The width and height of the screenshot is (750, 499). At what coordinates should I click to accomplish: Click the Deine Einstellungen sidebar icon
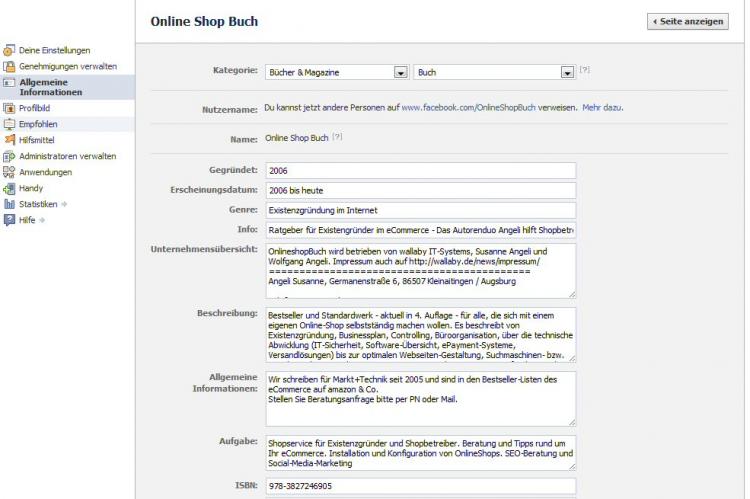click(9, 50)
